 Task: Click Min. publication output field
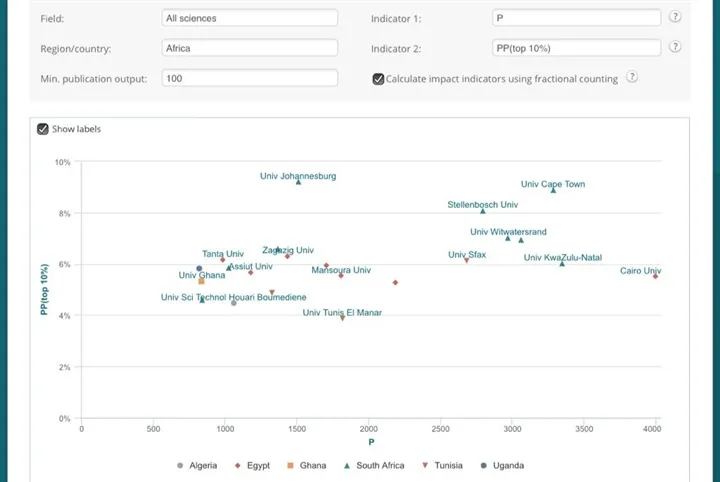pyautogui.click(x=249, y=78)
